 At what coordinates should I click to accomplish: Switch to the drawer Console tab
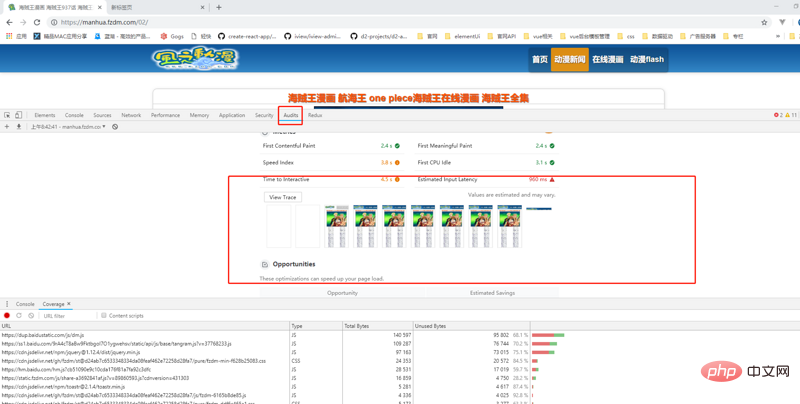pos(25,304)
